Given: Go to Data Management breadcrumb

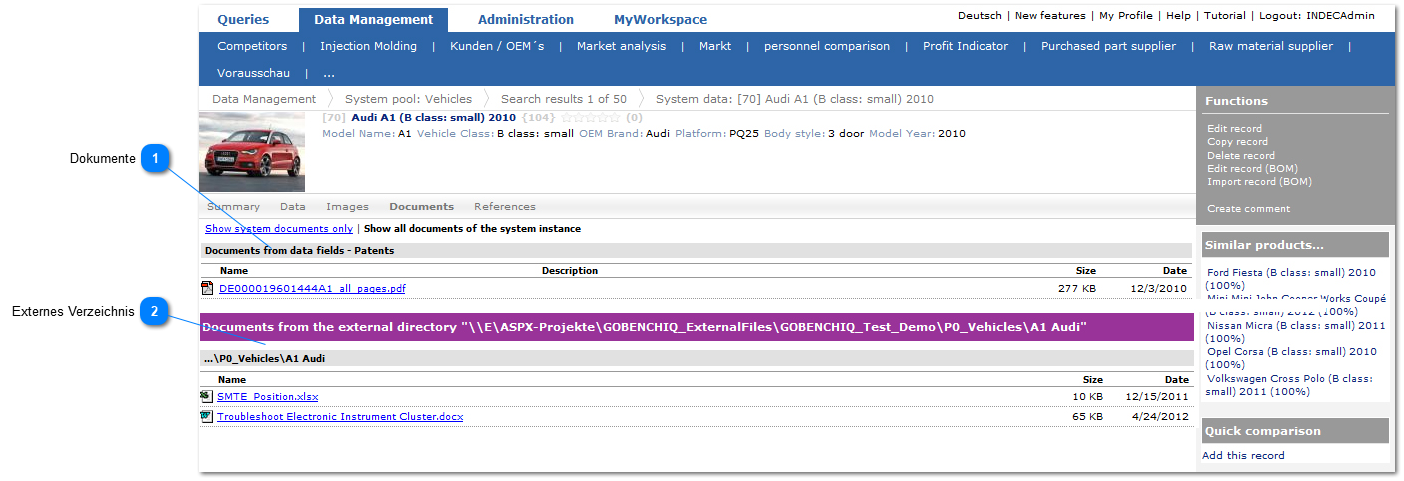Looking at the screenshot, I should pos(264,99).
